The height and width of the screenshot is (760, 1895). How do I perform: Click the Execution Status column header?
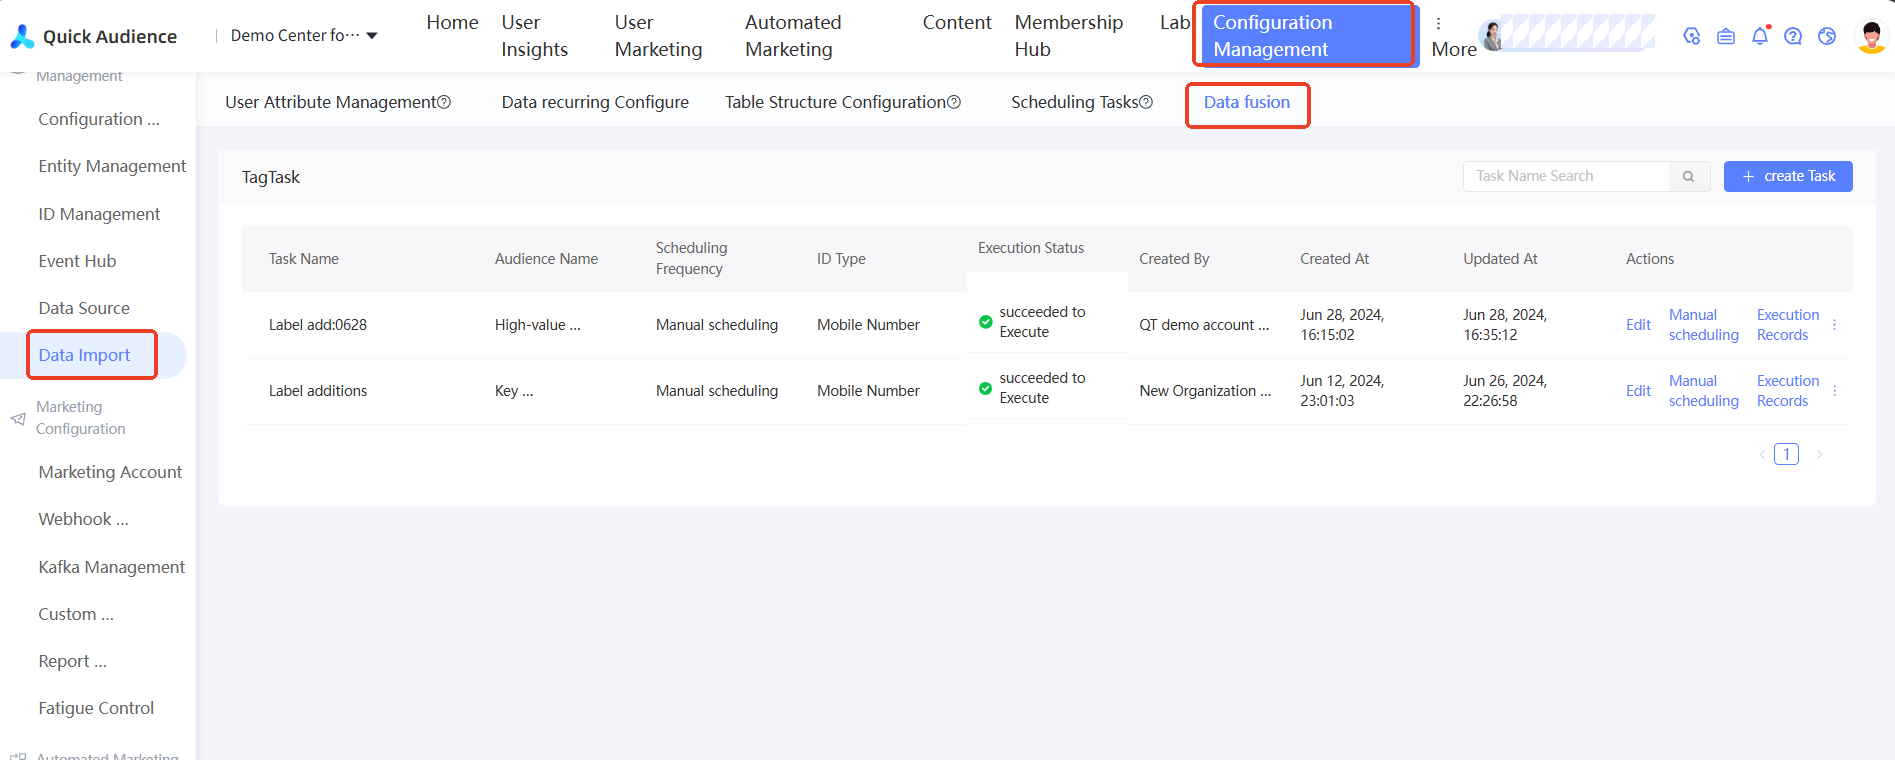[x=1031, y=248]
